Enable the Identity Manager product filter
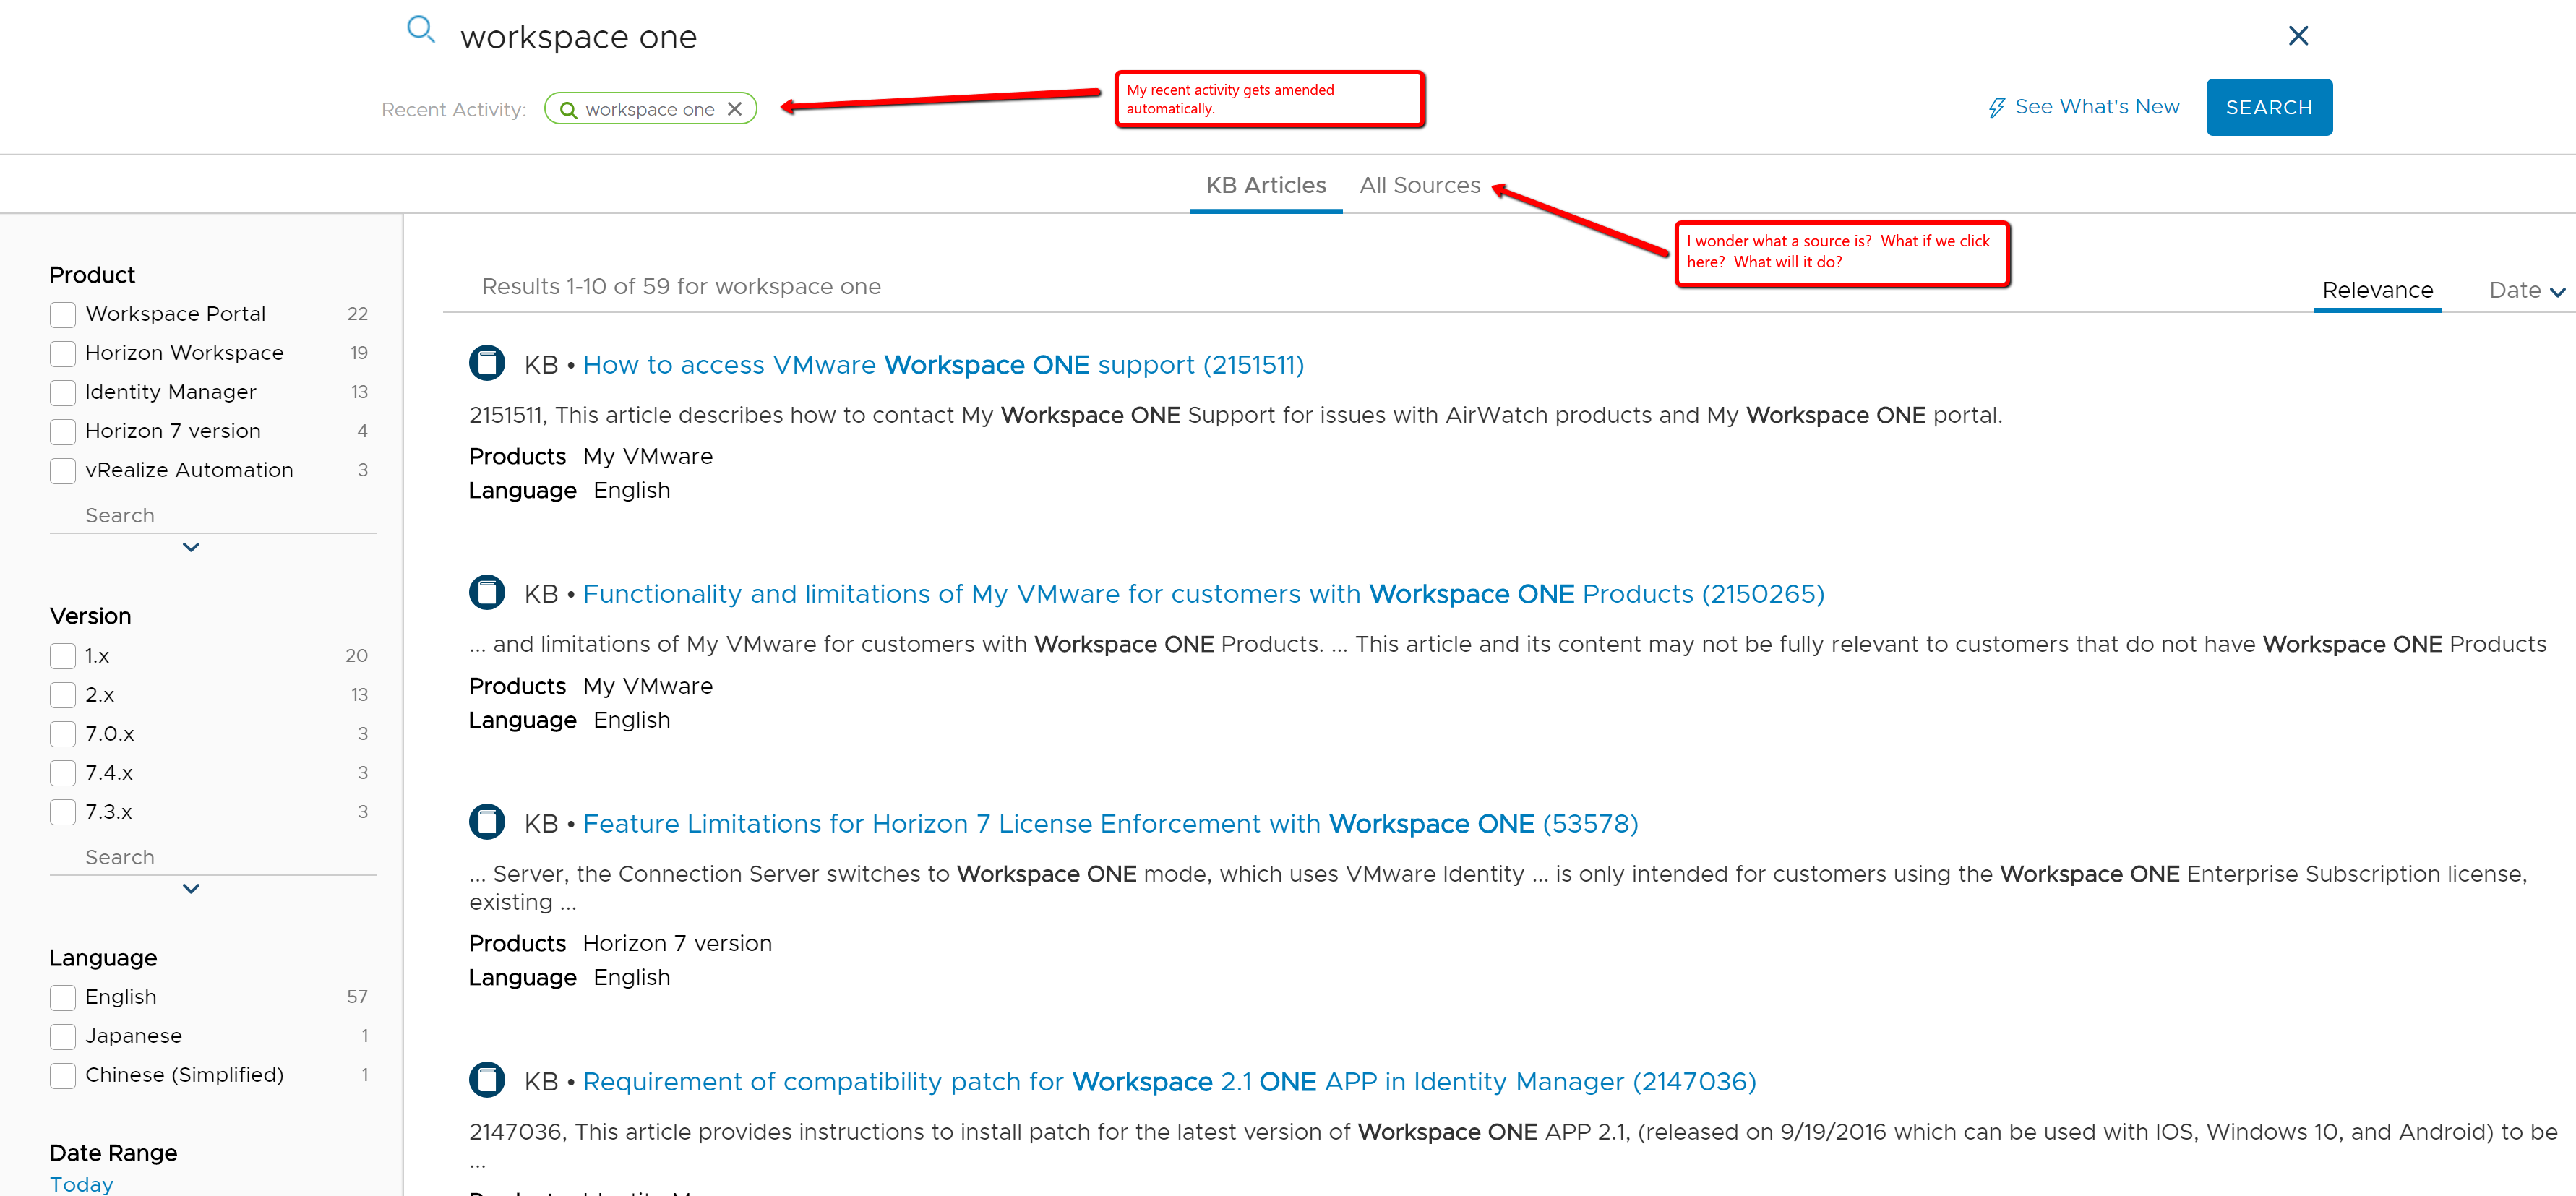The width and height of the screenshot is (2576, 1196). coord(63,393)
